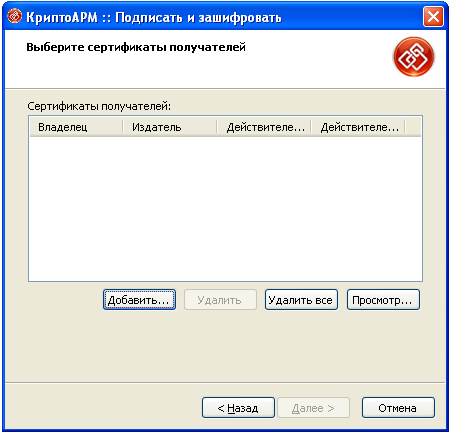
Task: Click the red КриптоАРМ chain-link logo
Action: [x=414, y=57]
